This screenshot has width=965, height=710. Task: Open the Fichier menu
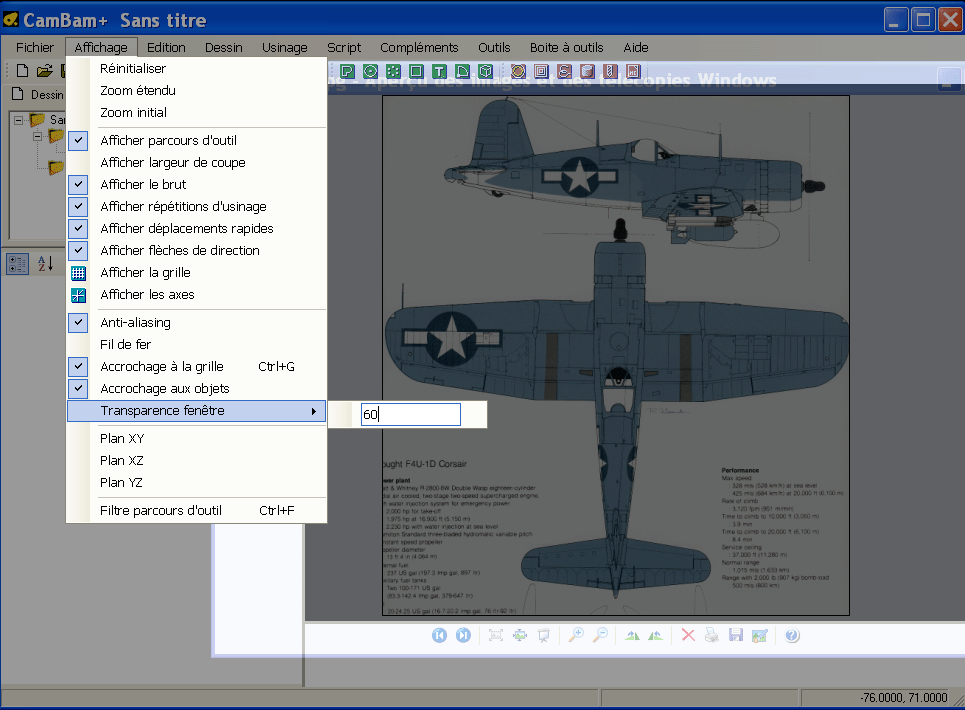point(34,47)
